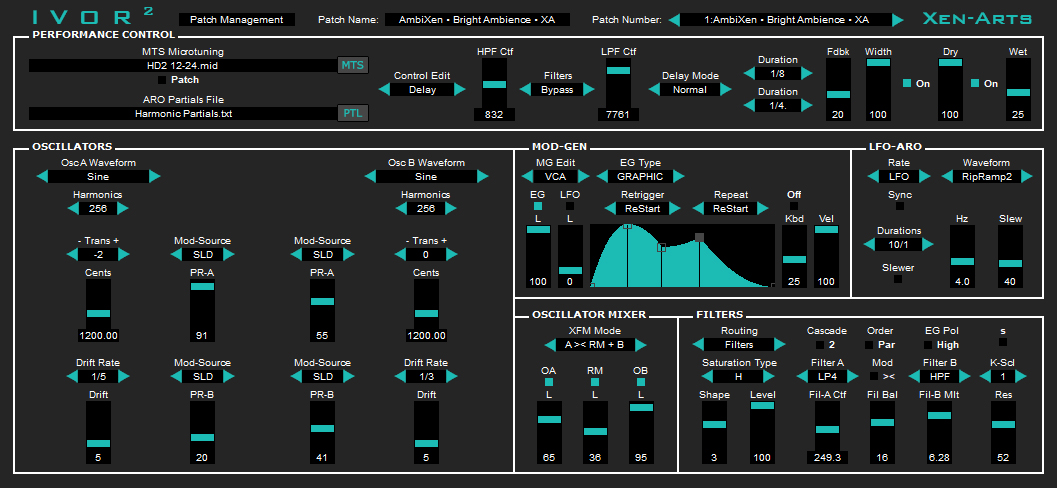Click right arrow on XFM Mode selector

(640, 345)
